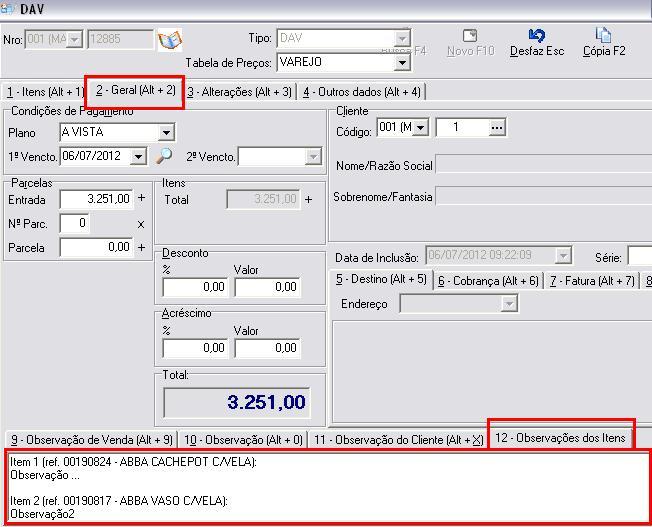Click the DAV window title icon
Viewport: 652px width, 527px height.
click(x=9, y=8)
